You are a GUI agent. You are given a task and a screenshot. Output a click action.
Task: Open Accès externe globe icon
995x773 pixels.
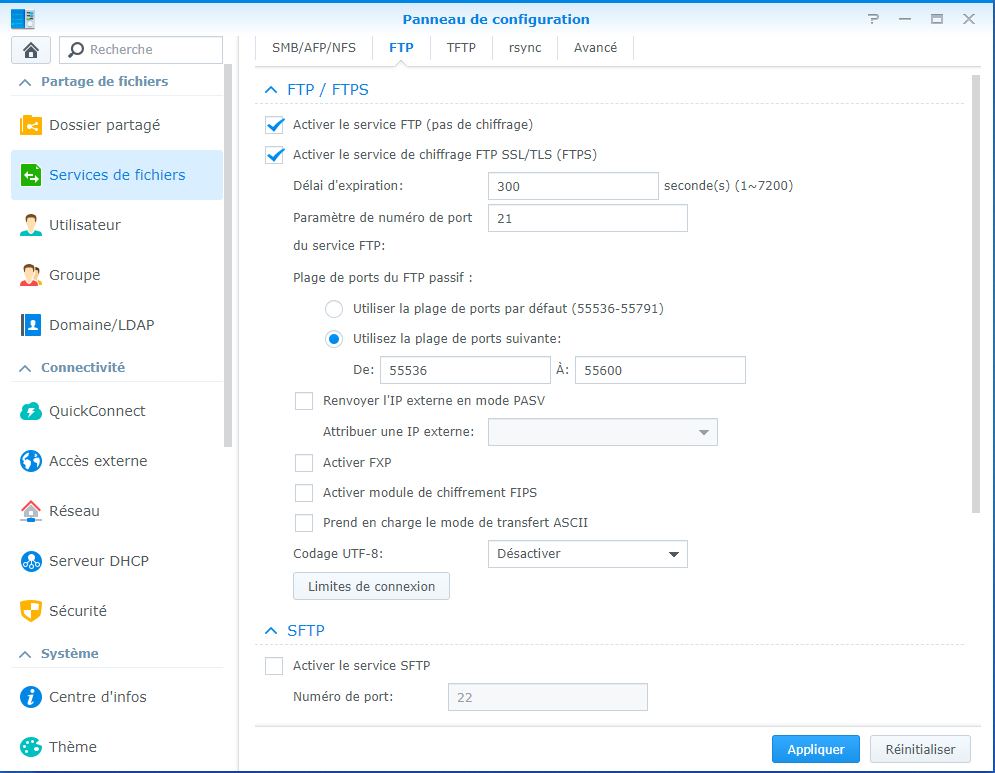(x=30, y=461)
